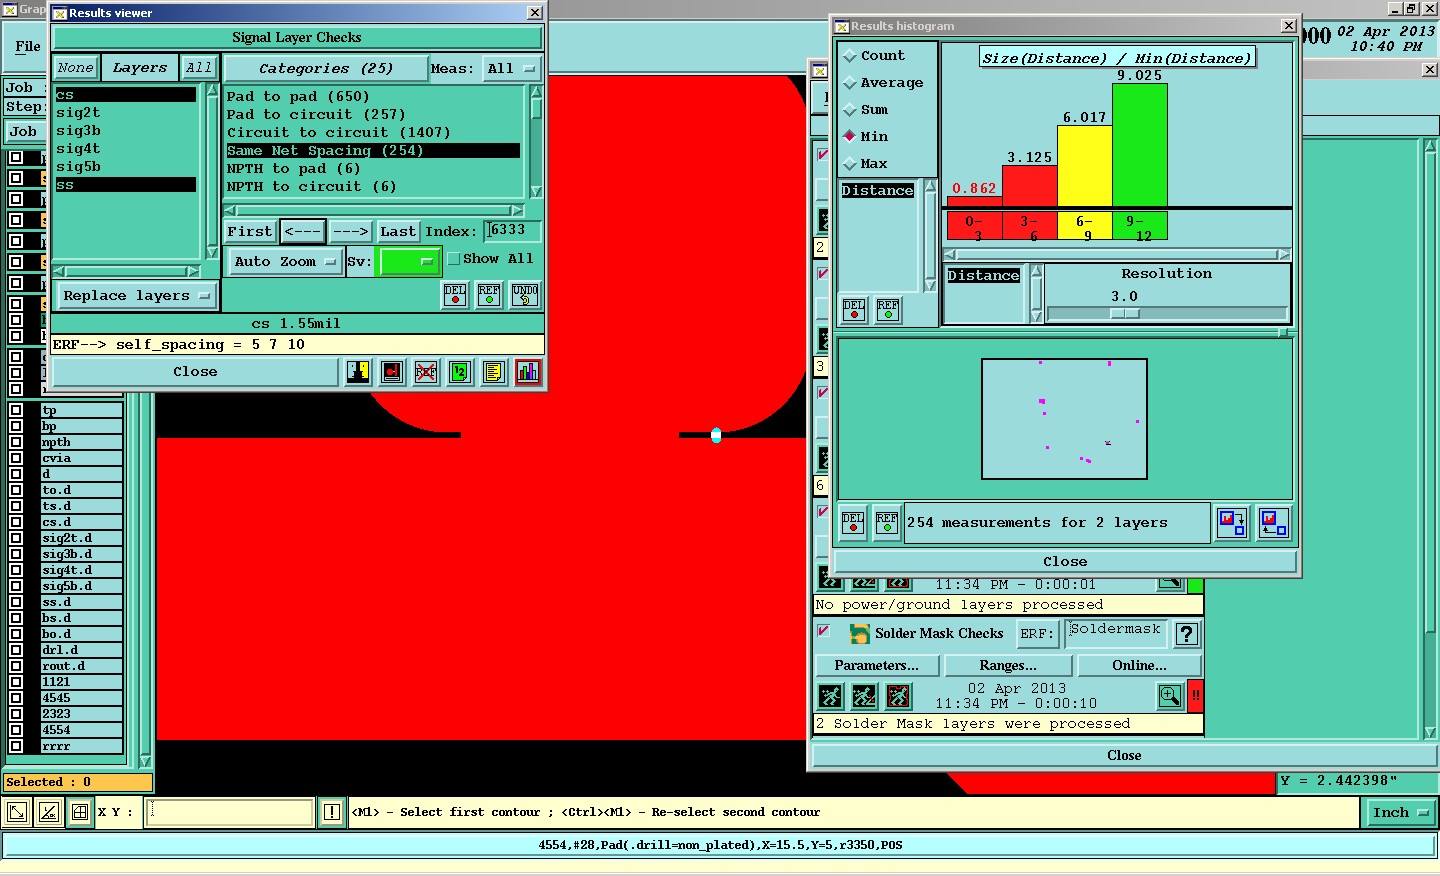The width and height of the screenshot is (1440, 876).
Task: Click the red-outlined run icon under Solder Mask Checks
Action: [x=899, y=696]
